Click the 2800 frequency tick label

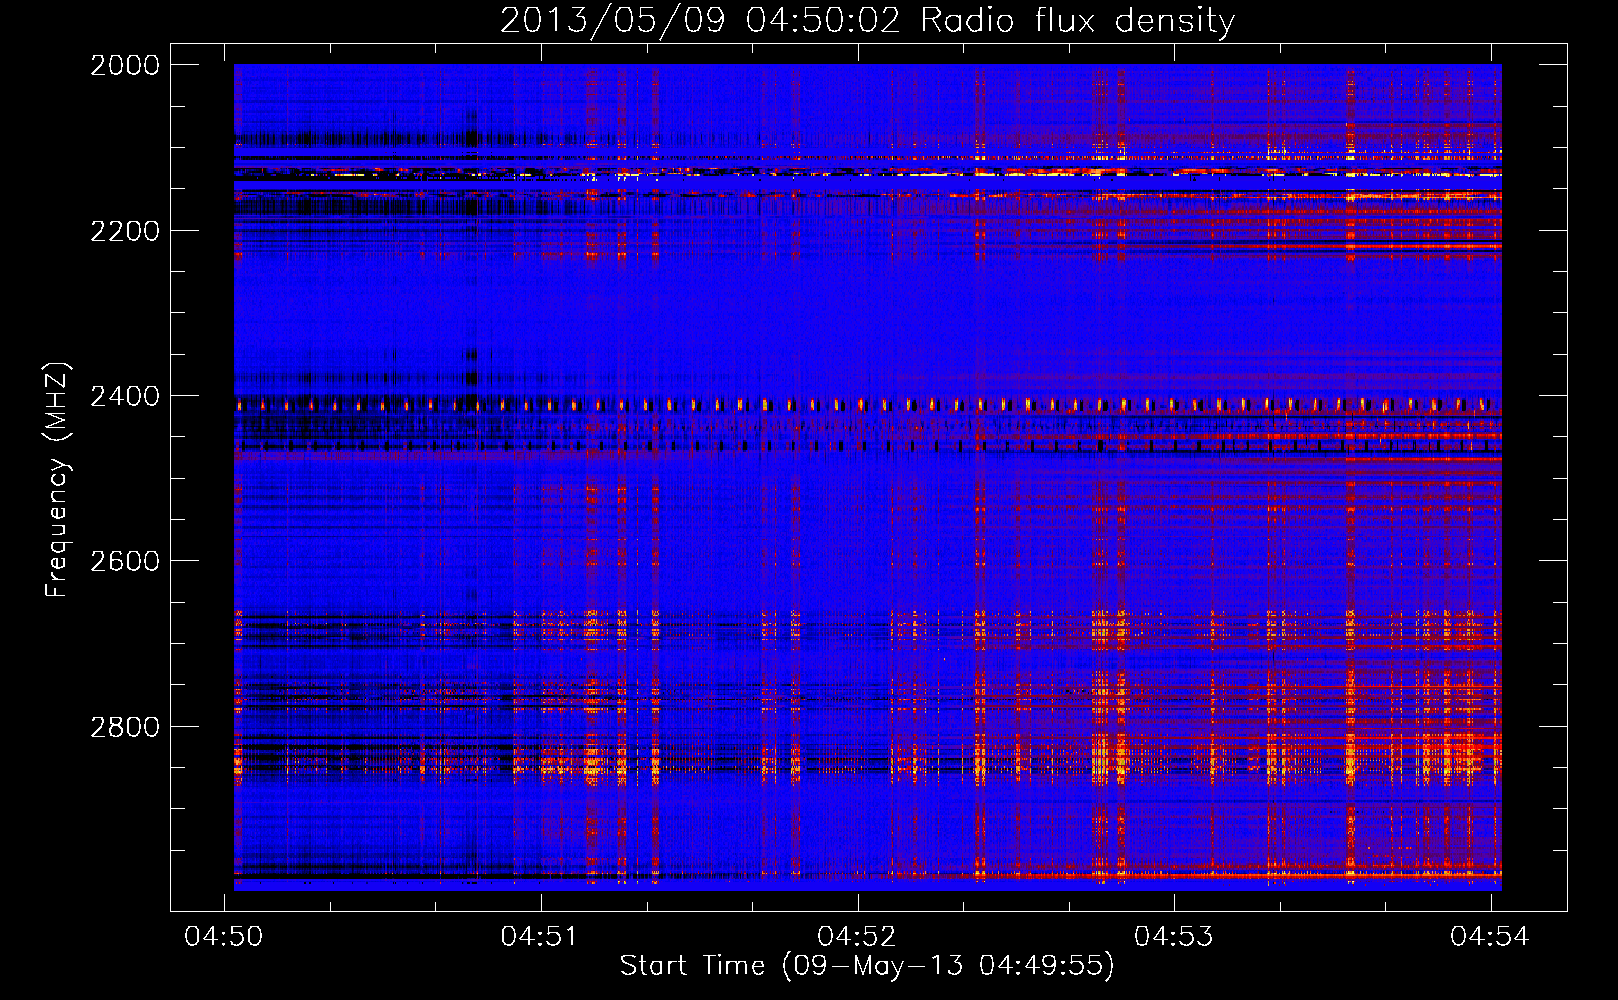pyautogui.click(x=125, y=726)
